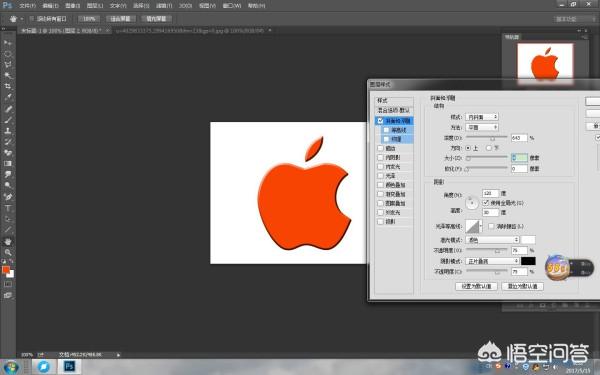Viewport: 600px width, 375px height.
Task: Select the Zoom tool
Action: [x=8, y=253]
